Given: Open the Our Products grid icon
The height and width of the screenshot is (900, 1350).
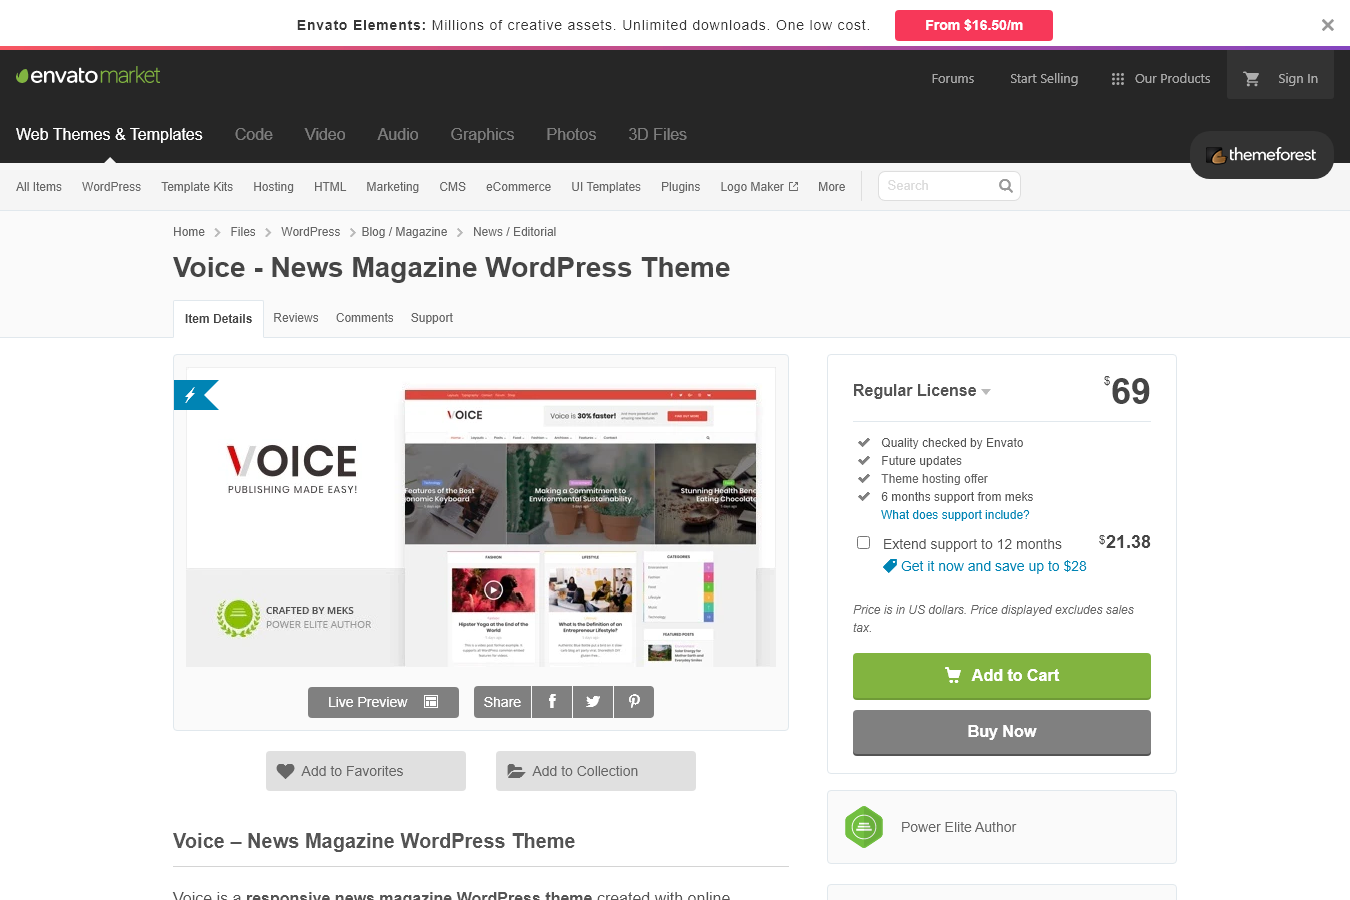Looking at the screenshot, I should pos(1118,79).
